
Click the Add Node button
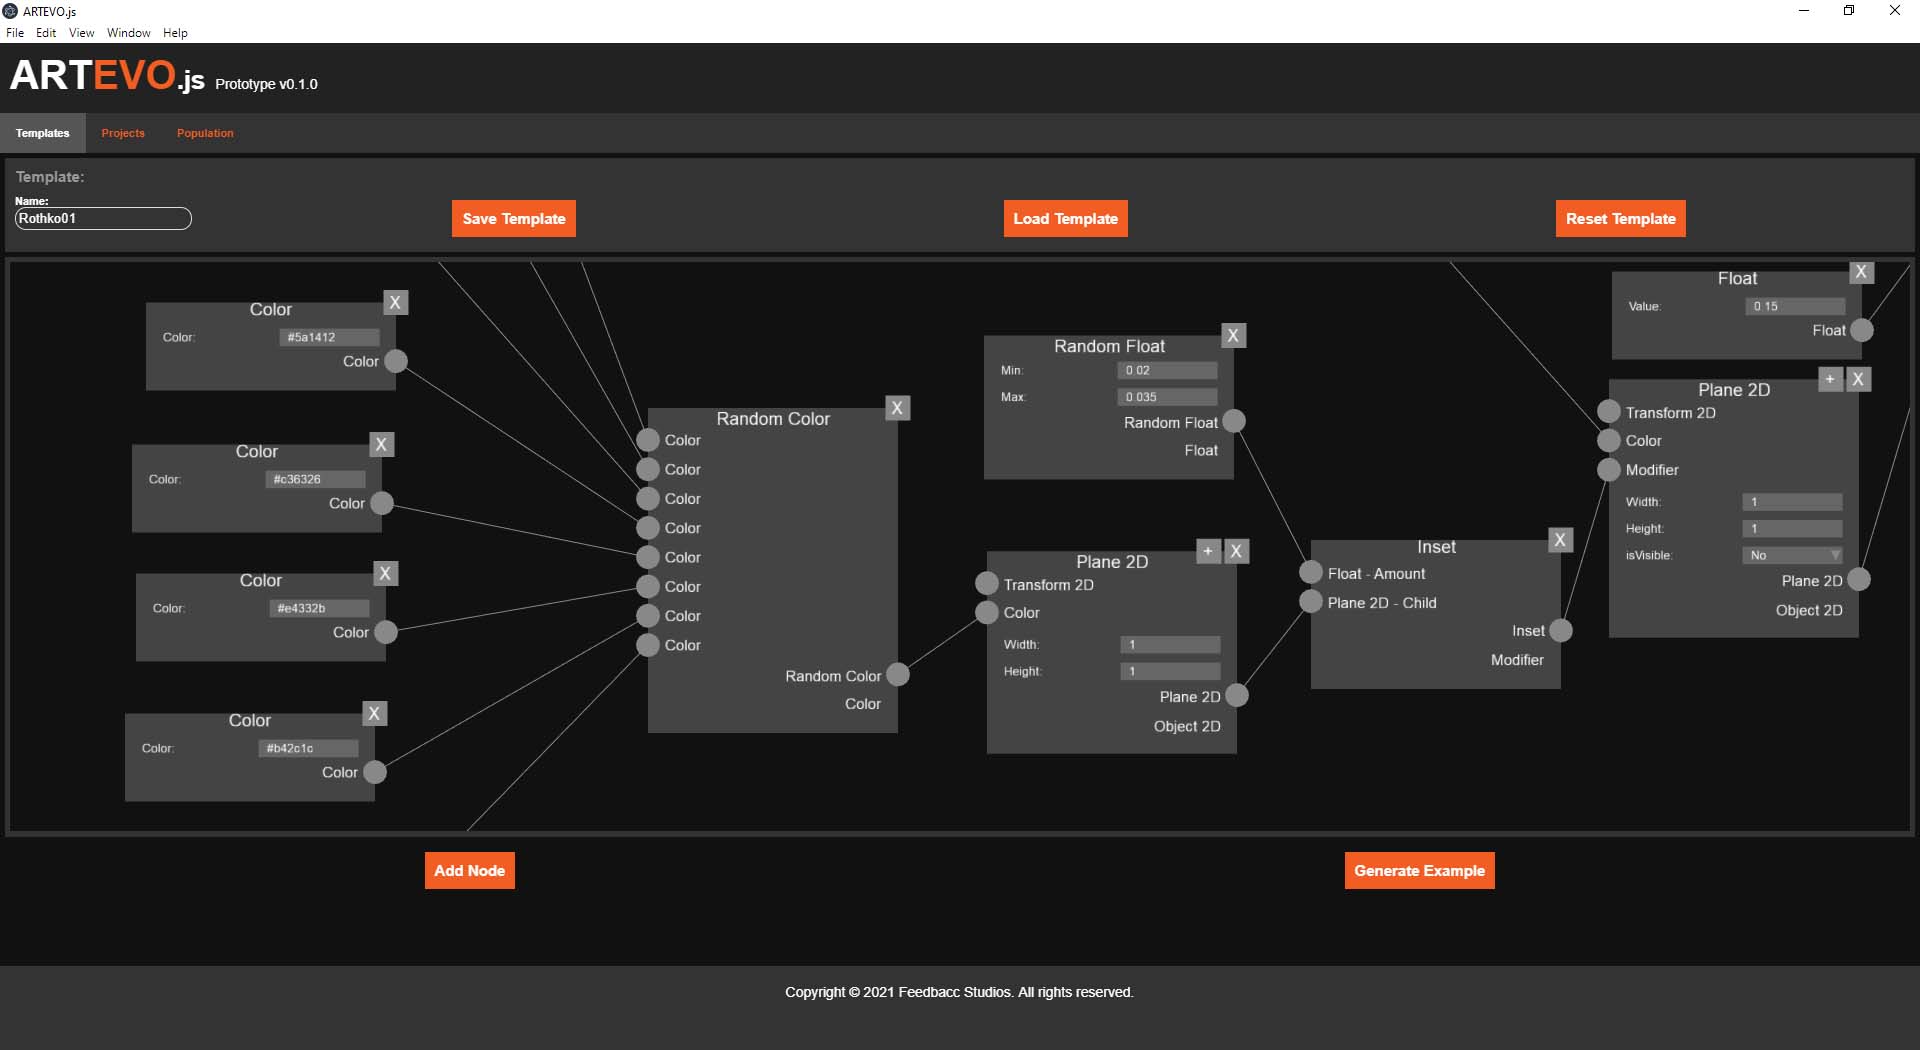(x=470, y=871)
